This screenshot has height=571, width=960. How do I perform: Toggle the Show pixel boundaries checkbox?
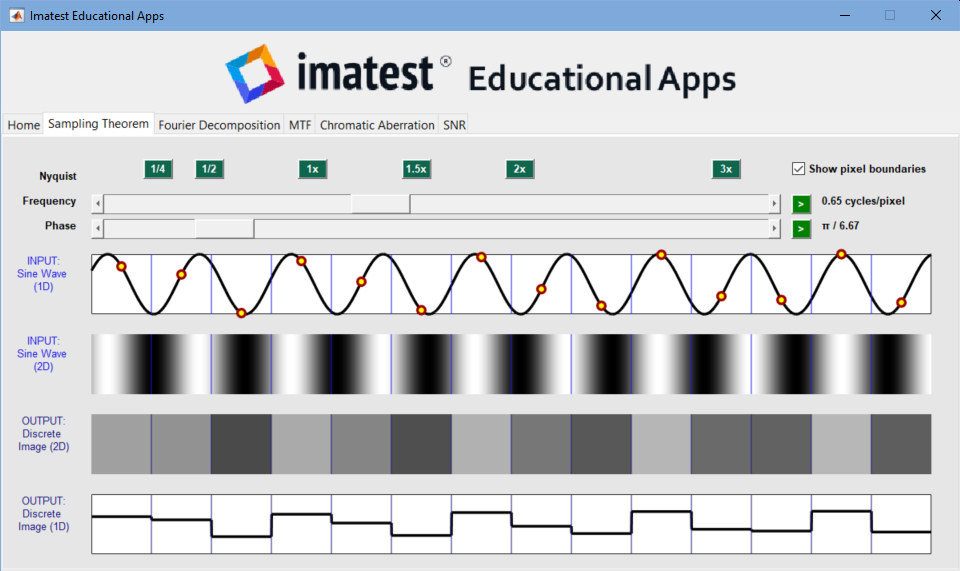pyautogui.click(x=798, y=168)
